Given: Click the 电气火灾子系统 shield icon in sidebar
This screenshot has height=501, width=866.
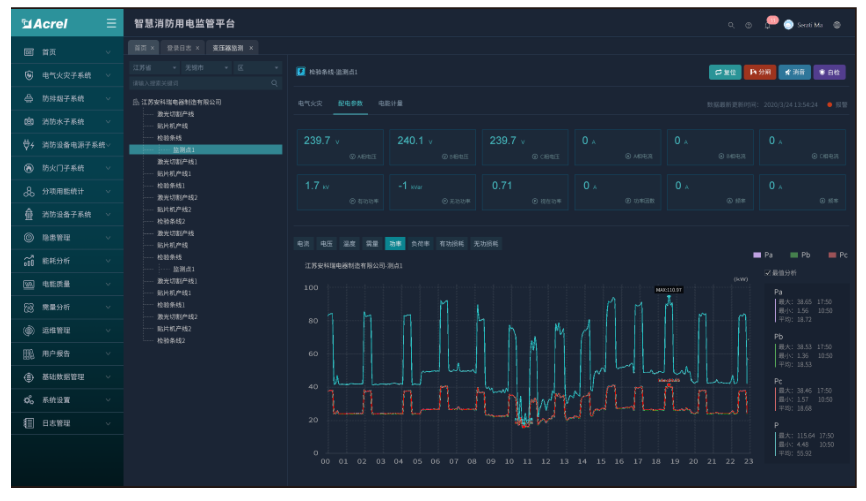Looking at the screenshot, I should coord(29,75).
